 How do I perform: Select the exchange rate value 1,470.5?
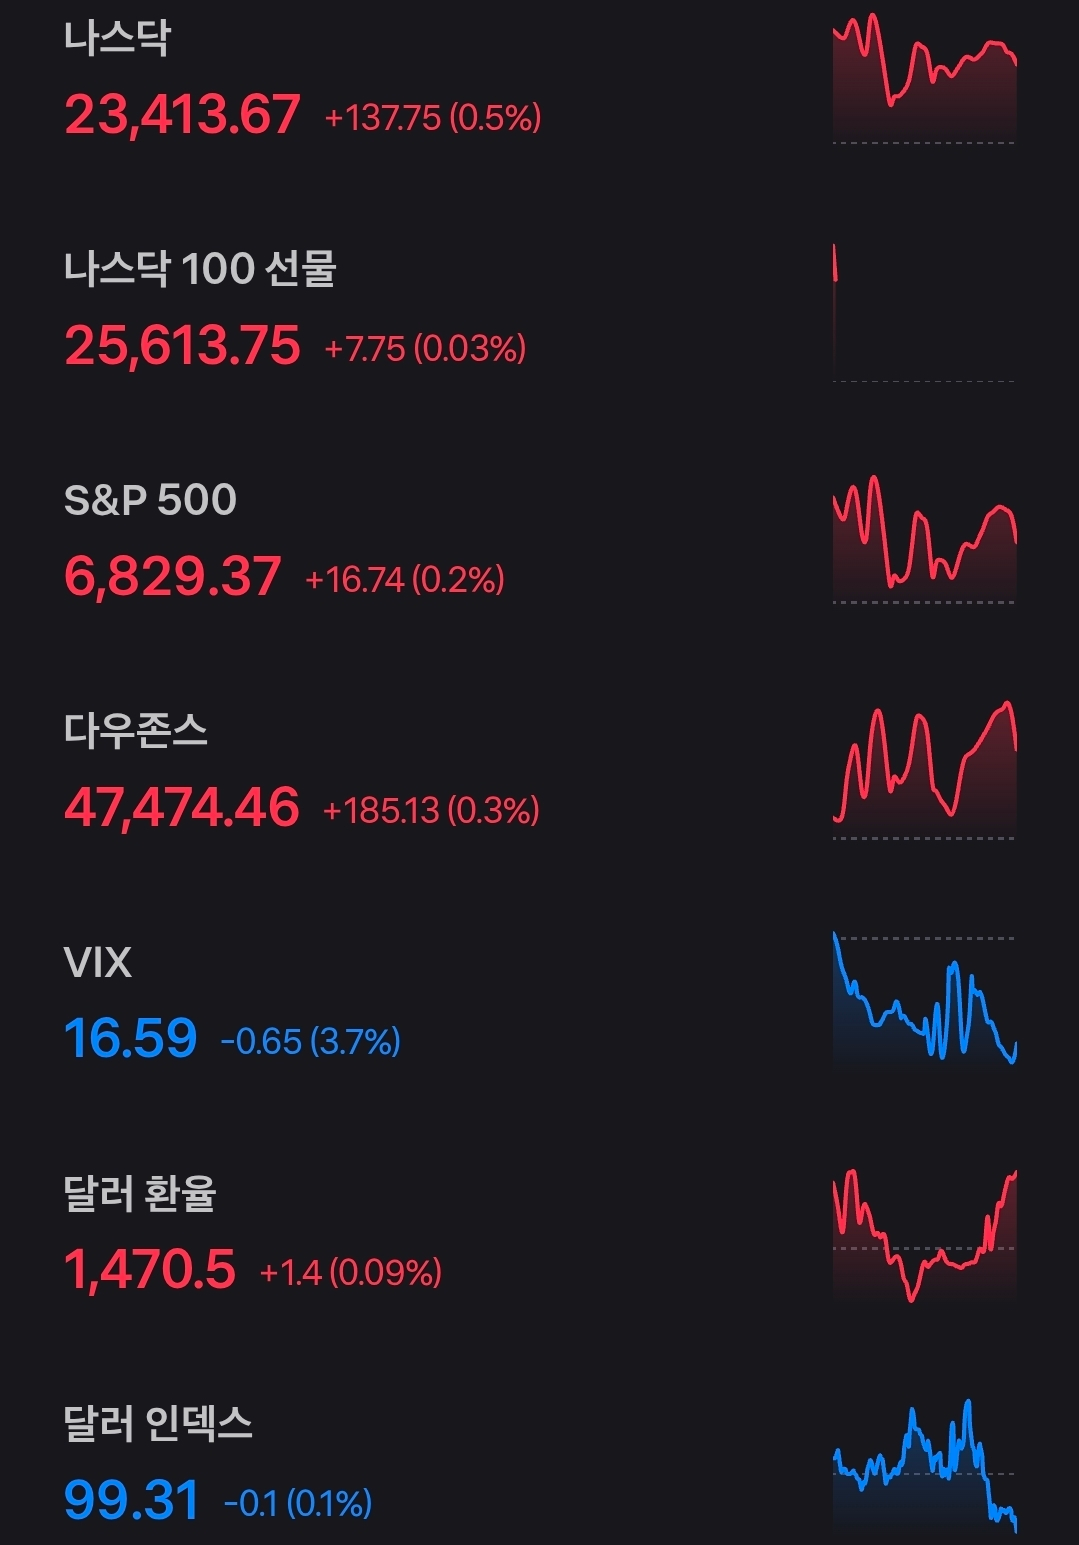coord(150,1270)
